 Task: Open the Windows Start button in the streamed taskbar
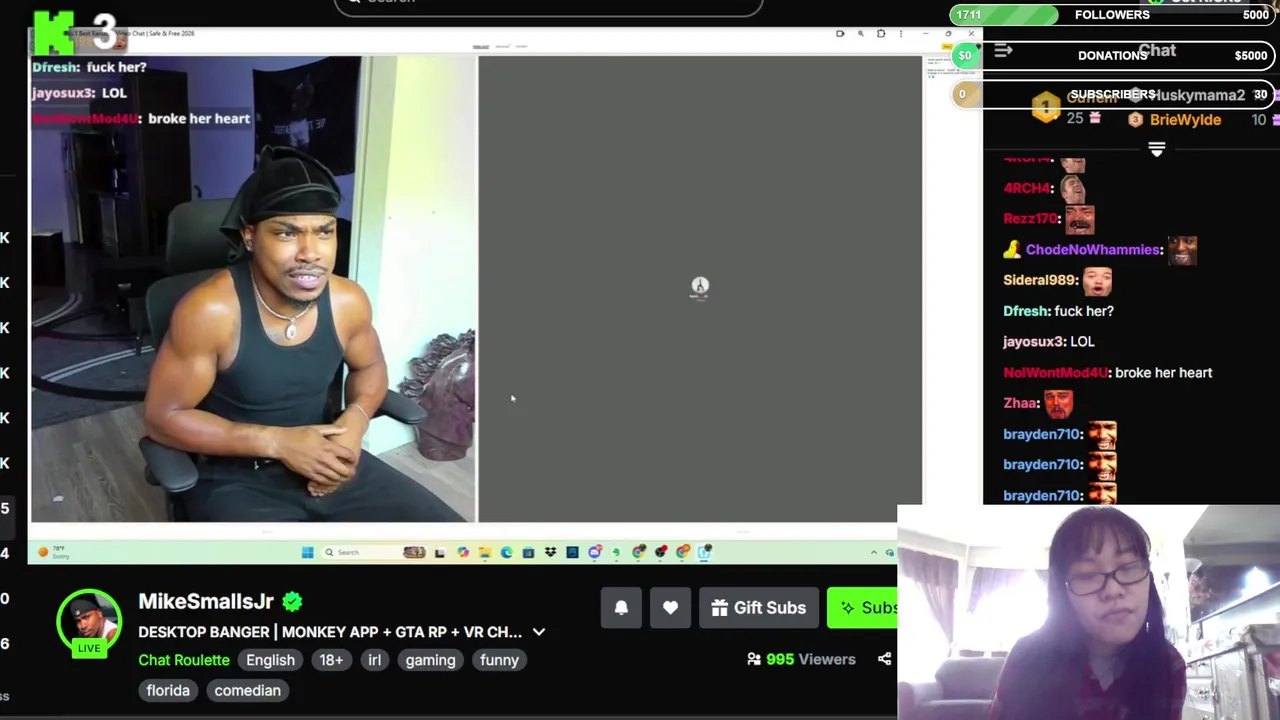tap(307, 552)
